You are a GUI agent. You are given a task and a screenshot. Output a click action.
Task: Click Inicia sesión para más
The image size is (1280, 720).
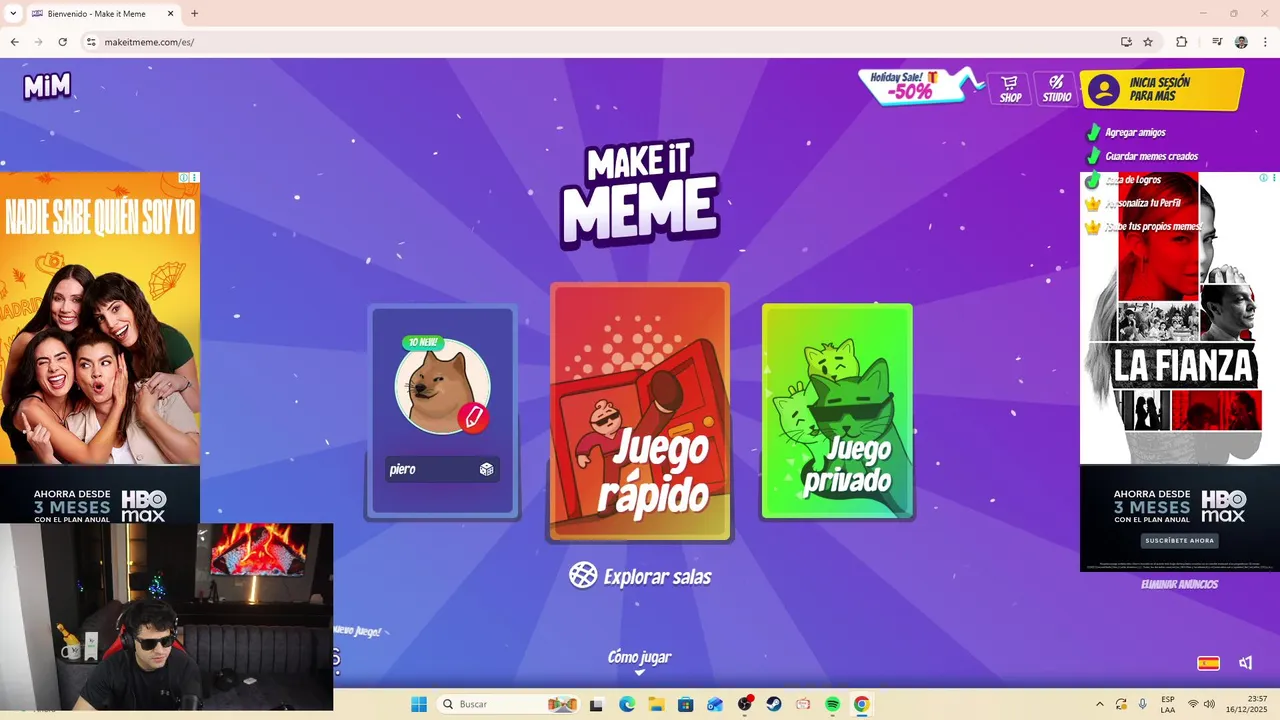click(x=1162, y=90)
